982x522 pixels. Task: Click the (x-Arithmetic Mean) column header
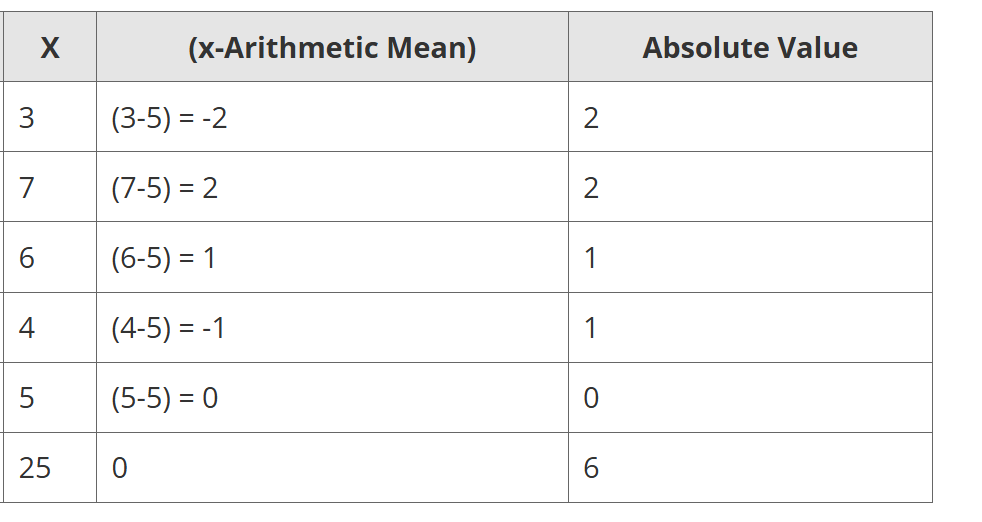pos(332,47)
